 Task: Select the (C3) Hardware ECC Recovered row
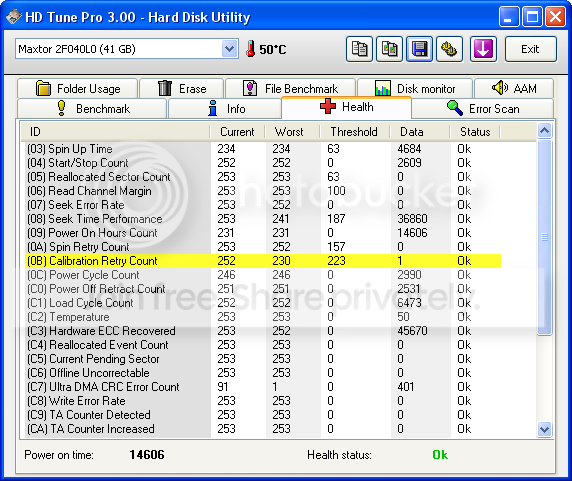coord(263,331)
